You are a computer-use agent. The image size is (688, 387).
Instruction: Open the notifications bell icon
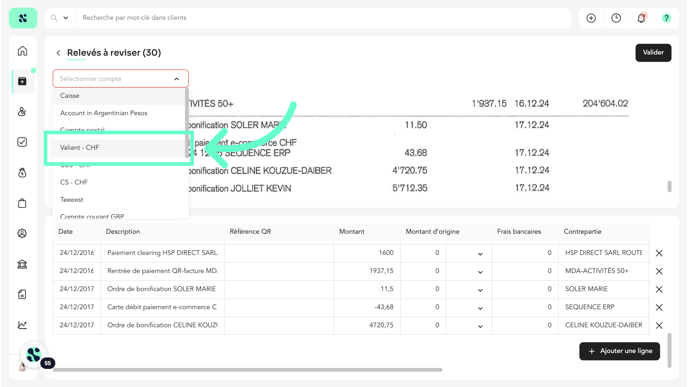click(x=641, y=18)
